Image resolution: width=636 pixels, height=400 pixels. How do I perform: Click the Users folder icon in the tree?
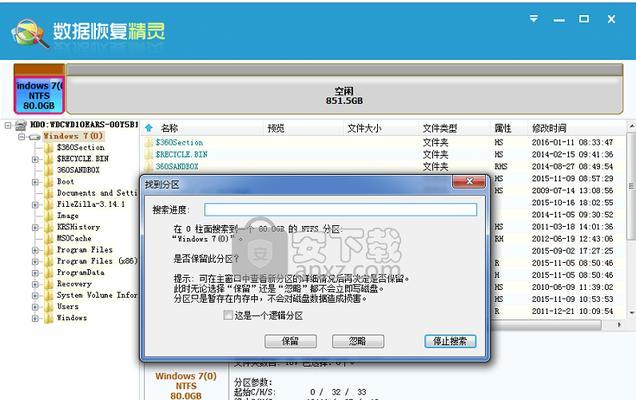(49, 306)
